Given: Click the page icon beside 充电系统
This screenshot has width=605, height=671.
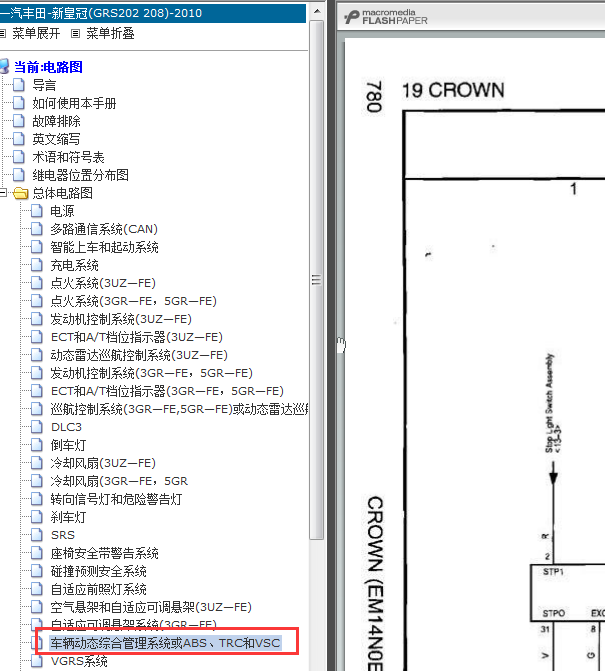Looking at the screenshot, I should 37,265.
